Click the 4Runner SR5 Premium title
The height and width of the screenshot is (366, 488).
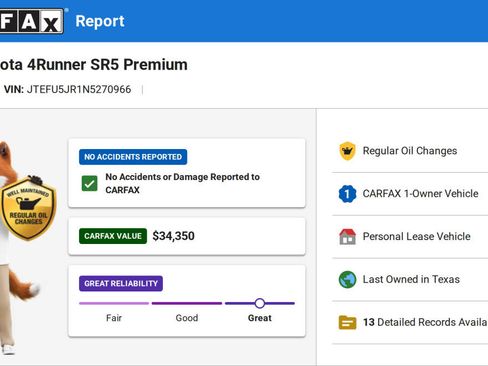(x=94, y=65)
